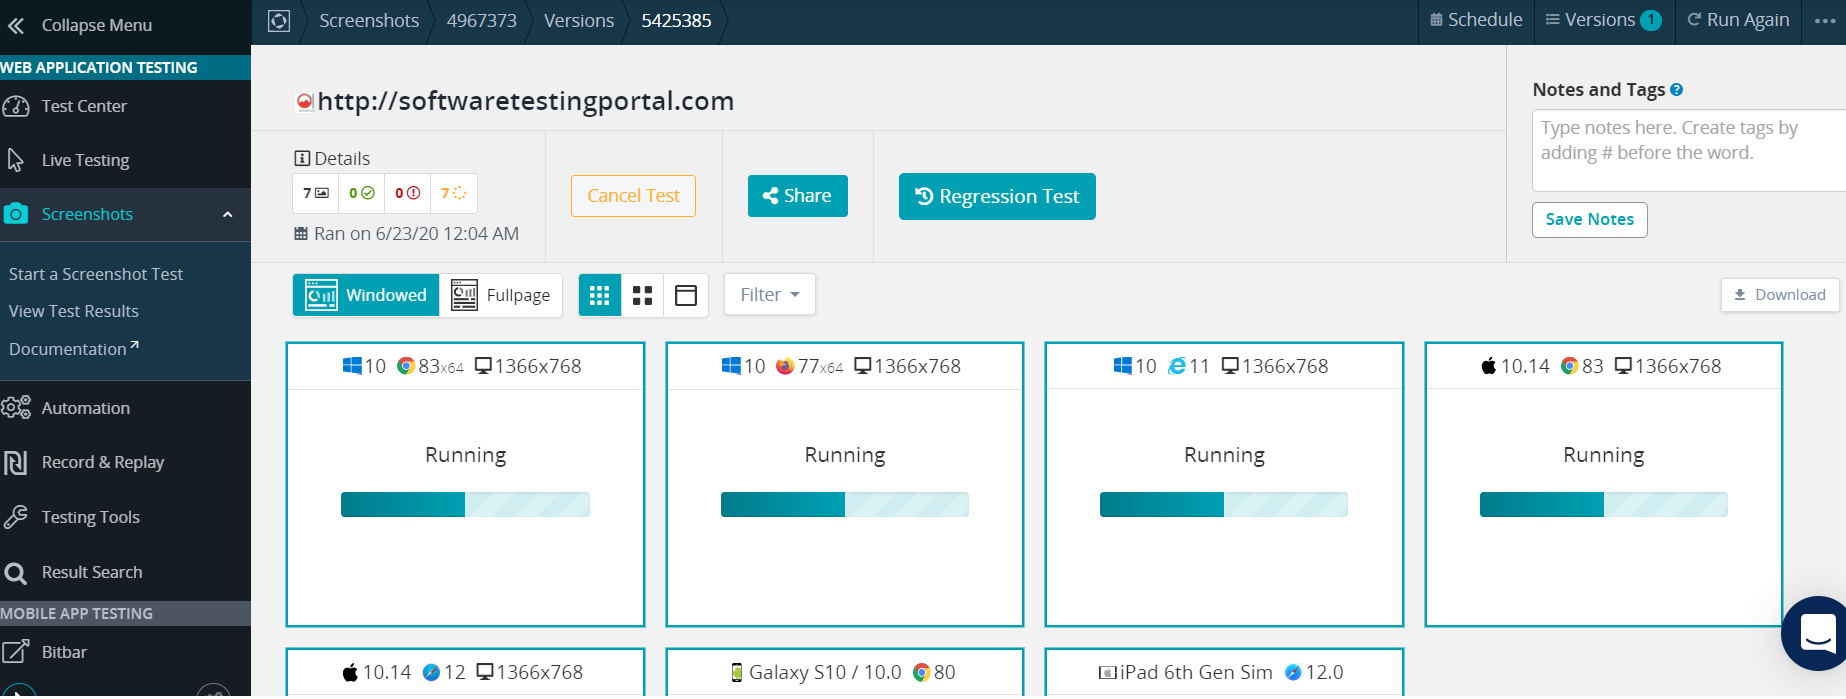Open the Schedule option

1476,20
